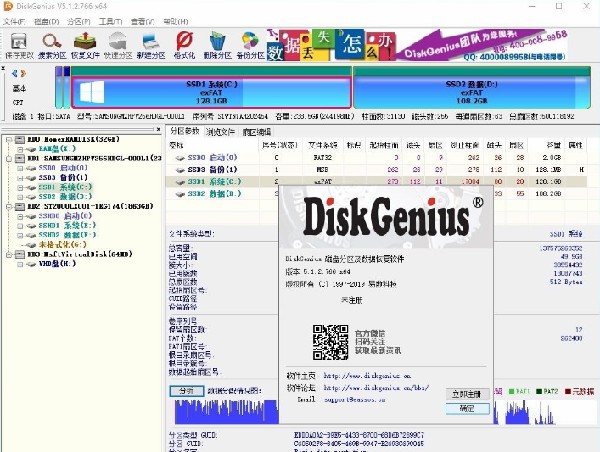Click 立即注册 register button
600x452 pixels.
click(x=467, y=394)
